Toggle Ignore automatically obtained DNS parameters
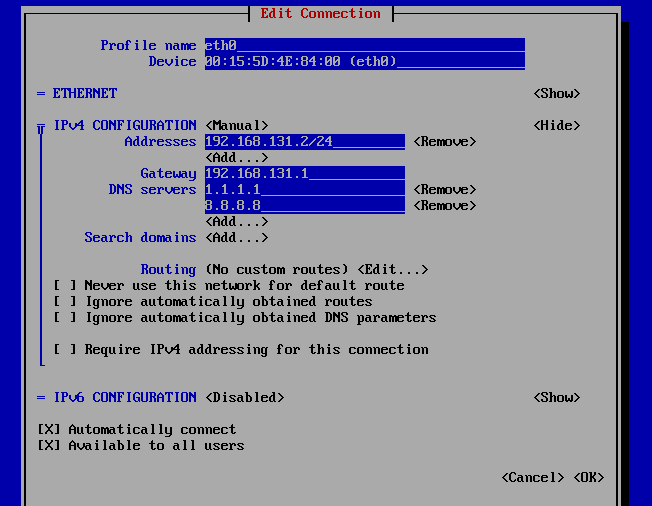Viewport: 652px width, 506px height. click(x=65, y=317)
